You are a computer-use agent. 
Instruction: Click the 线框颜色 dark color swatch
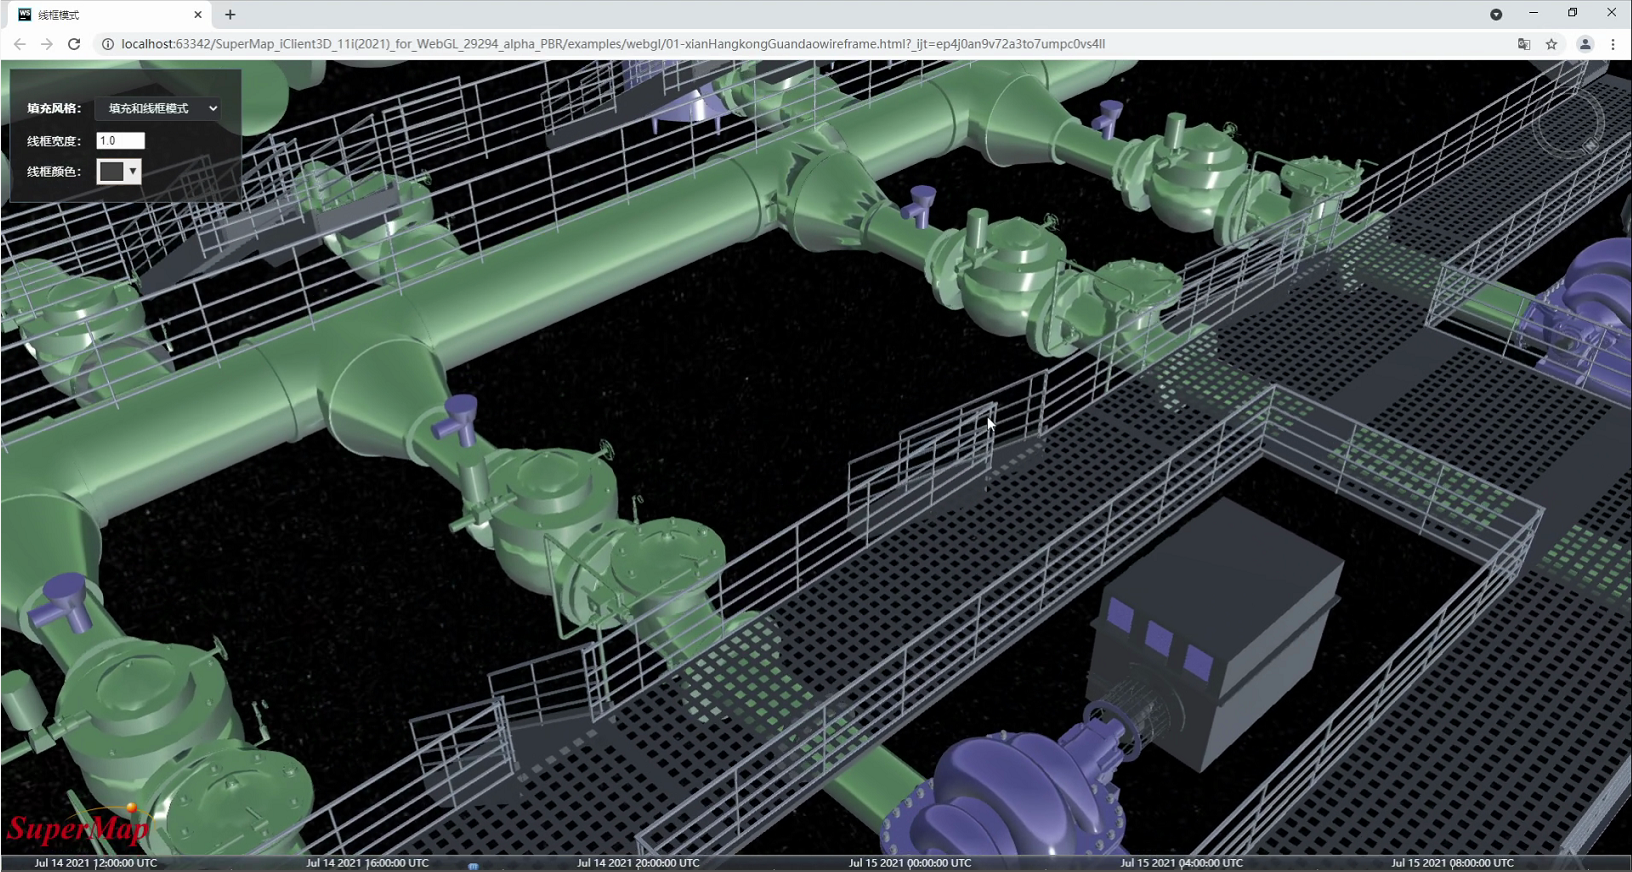point(112,171)
